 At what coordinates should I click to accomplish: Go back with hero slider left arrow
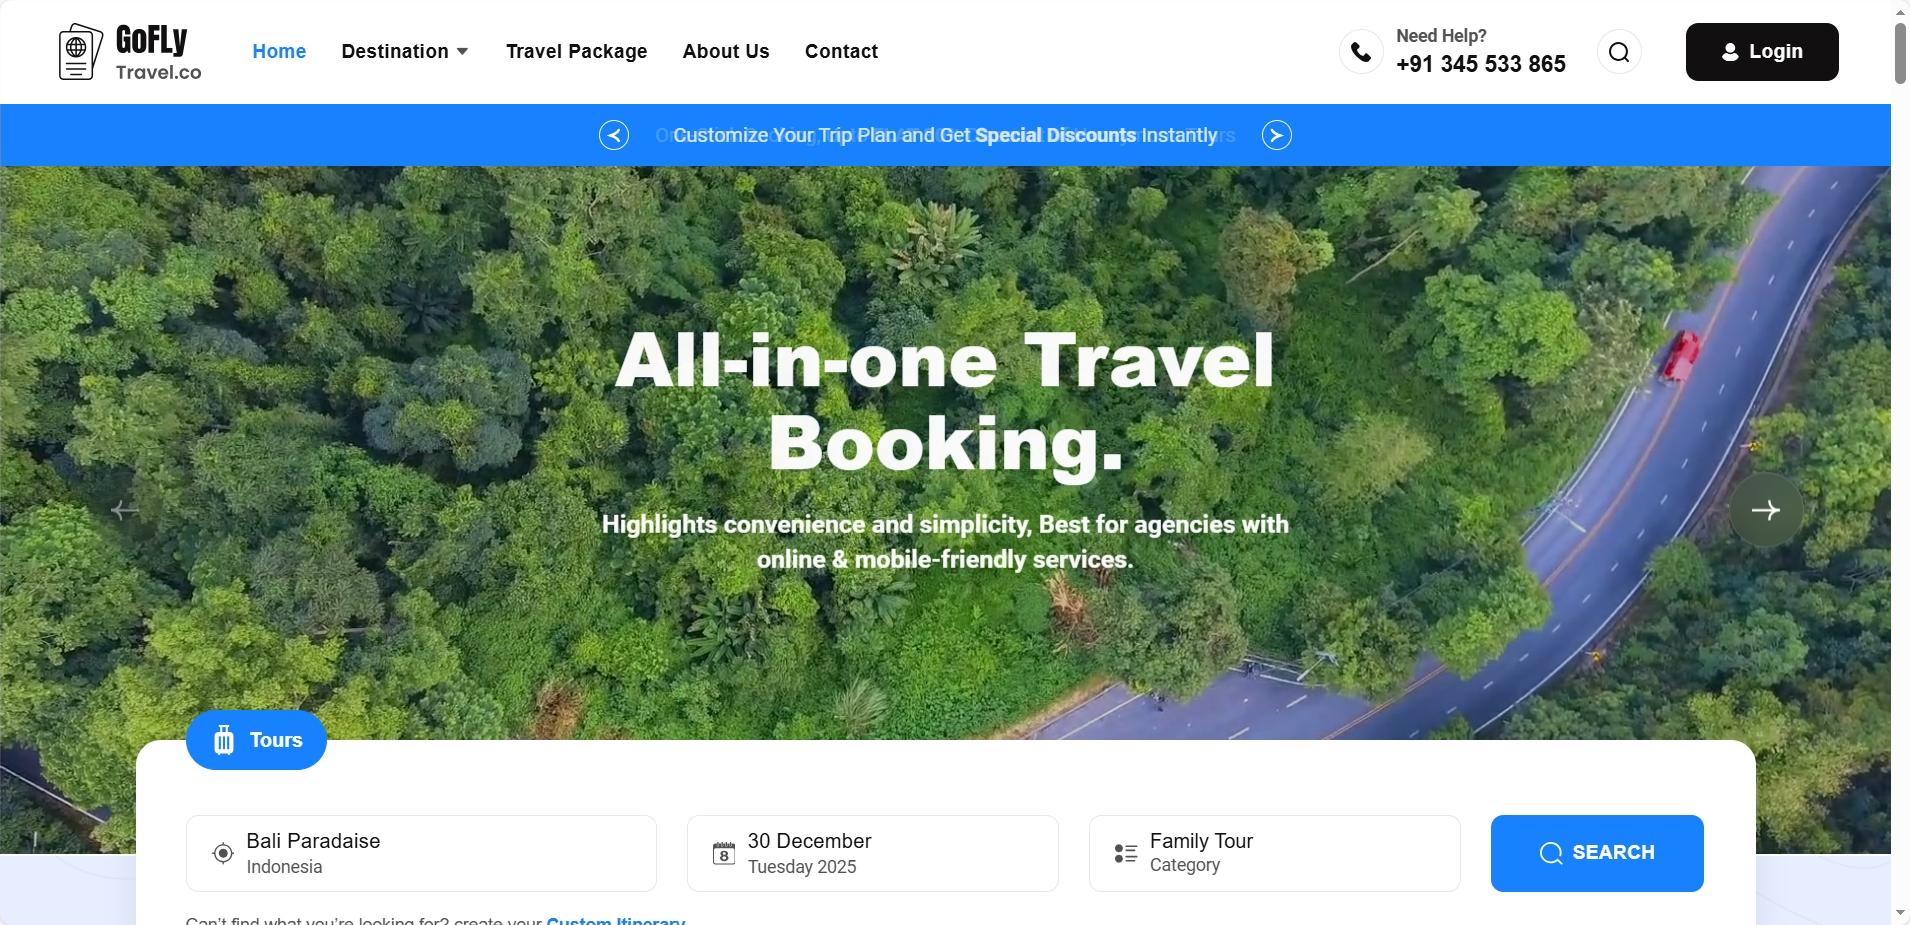pyautogui.click(x=125, y=510)
